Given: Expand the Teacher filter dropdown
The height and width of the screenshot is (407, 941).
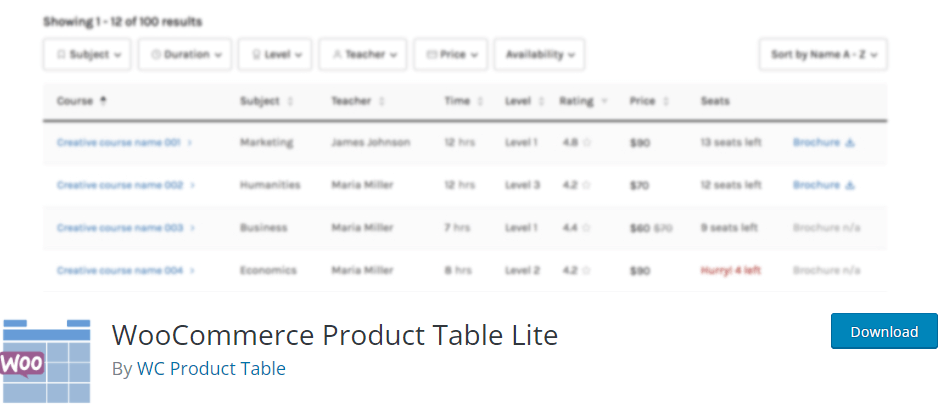Looking at the screenshot, I should point(363,55).
